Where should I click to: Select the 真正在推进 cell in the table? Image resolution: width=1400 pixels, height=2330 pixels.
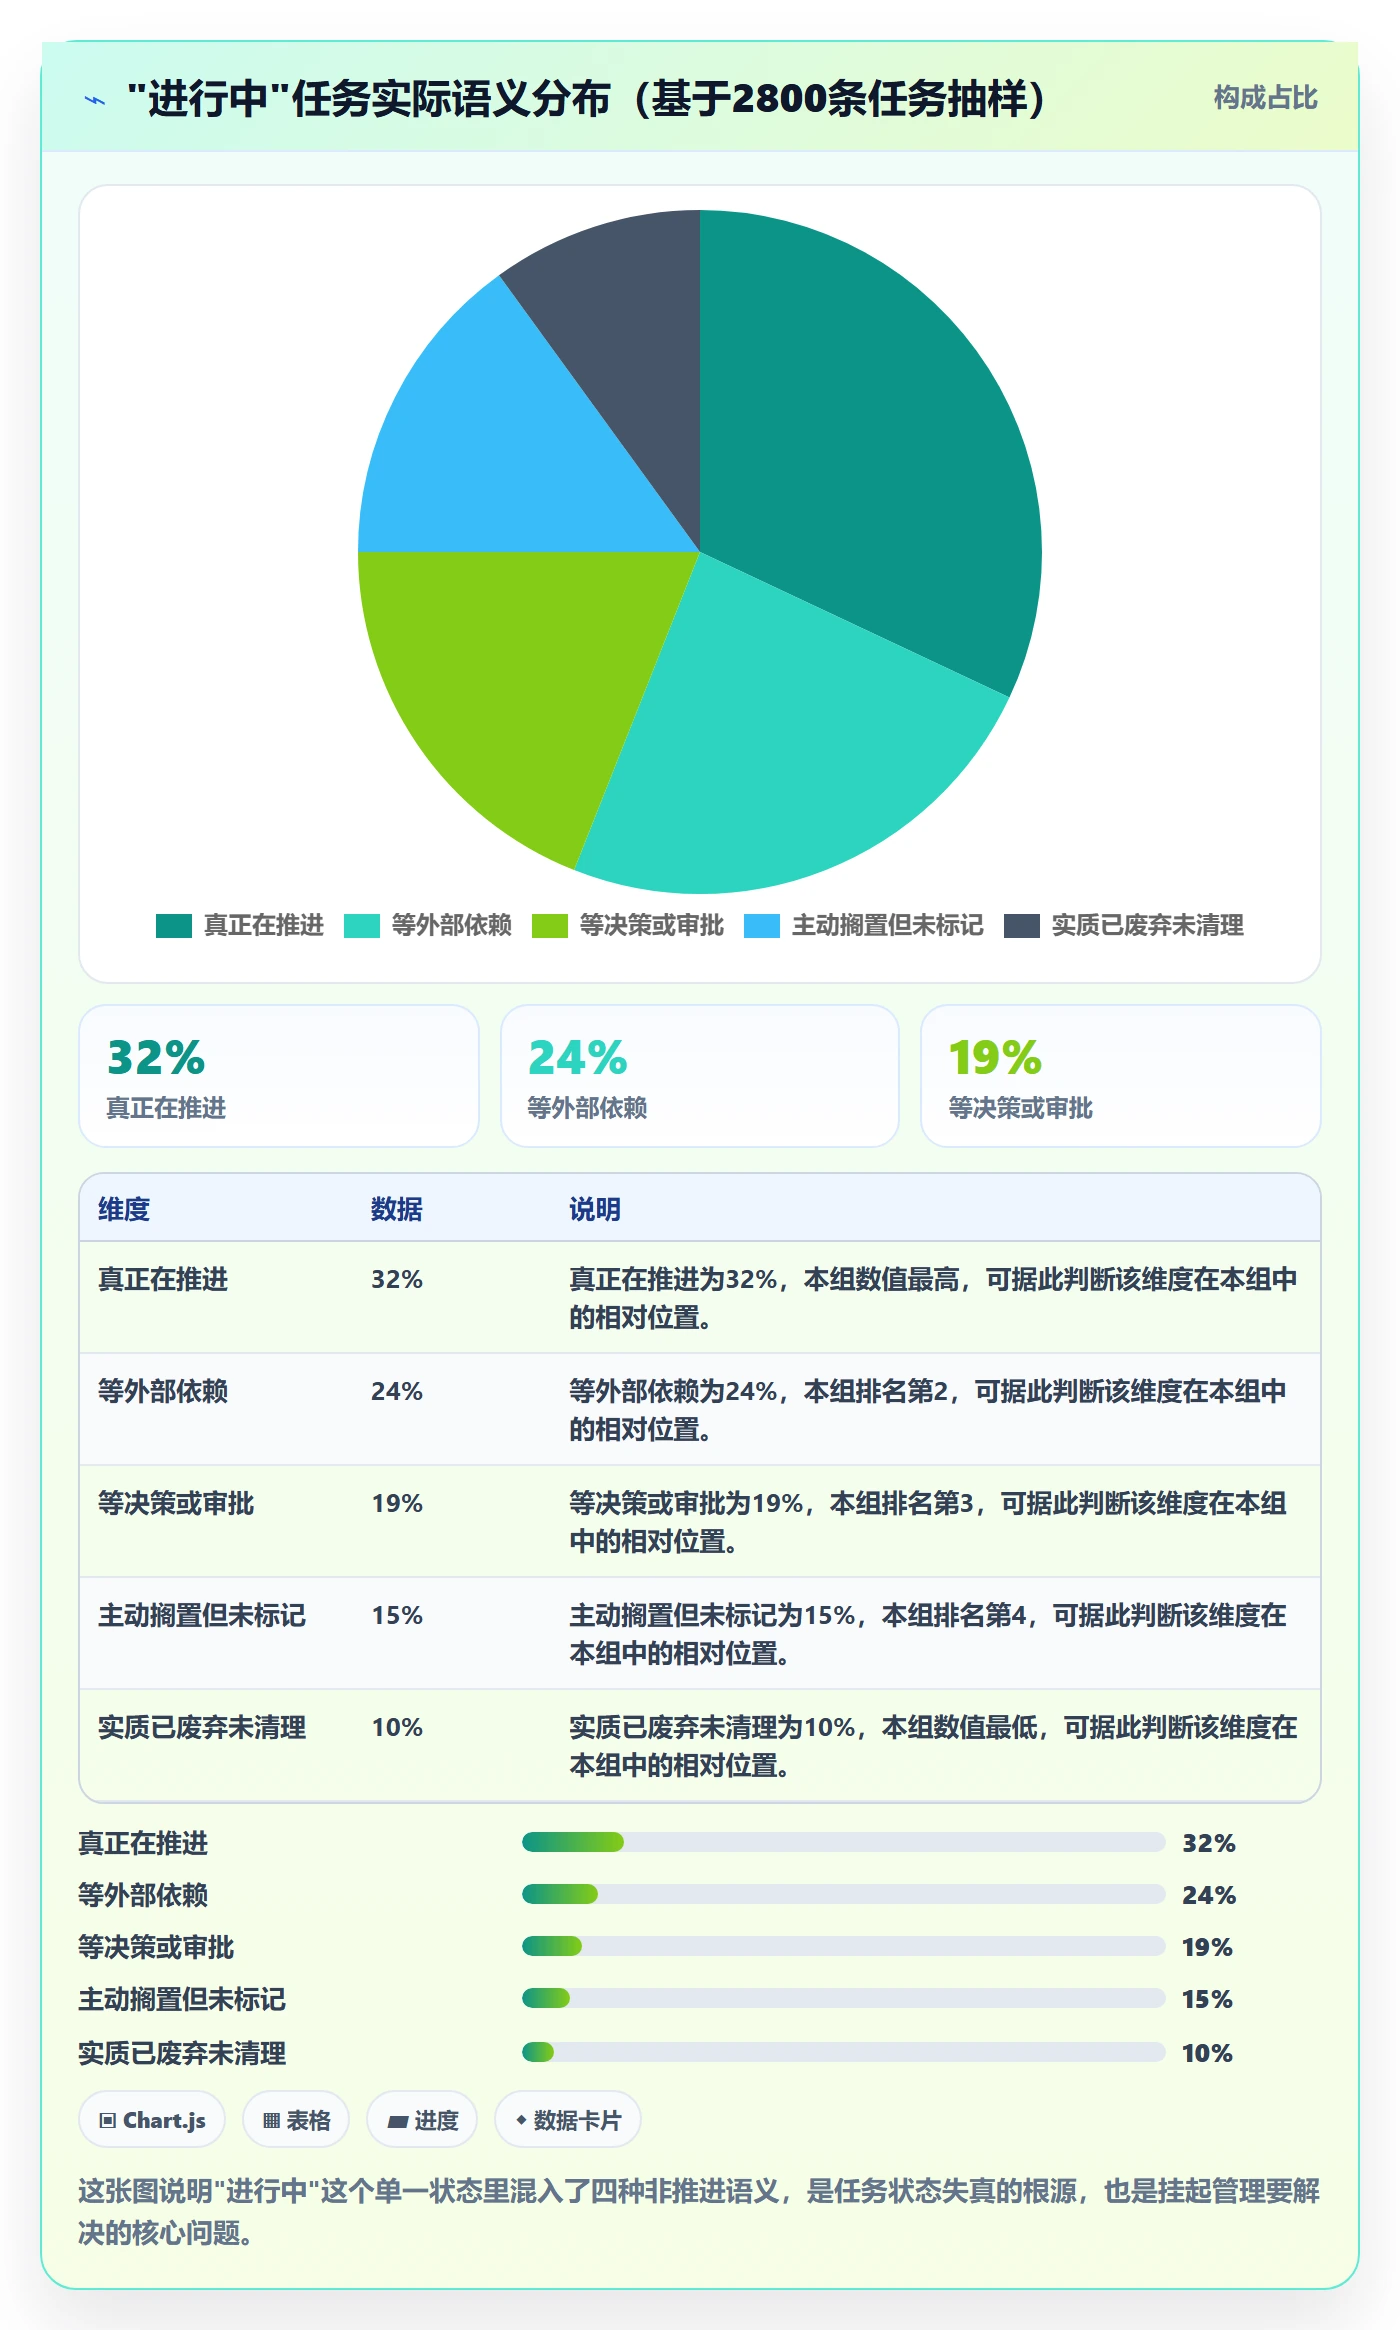coord(163,1279)
